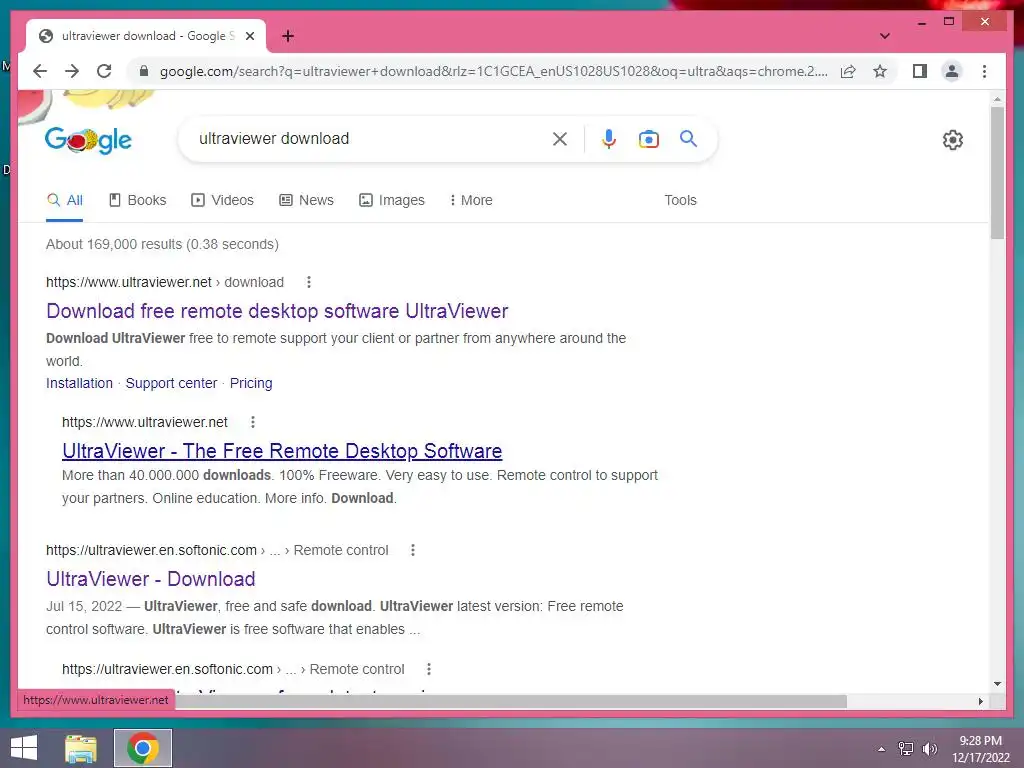Open UltraViewer - The Free Remote Desktop Software
Viewport: 1024px width, 768px height.
click(282, 451)
